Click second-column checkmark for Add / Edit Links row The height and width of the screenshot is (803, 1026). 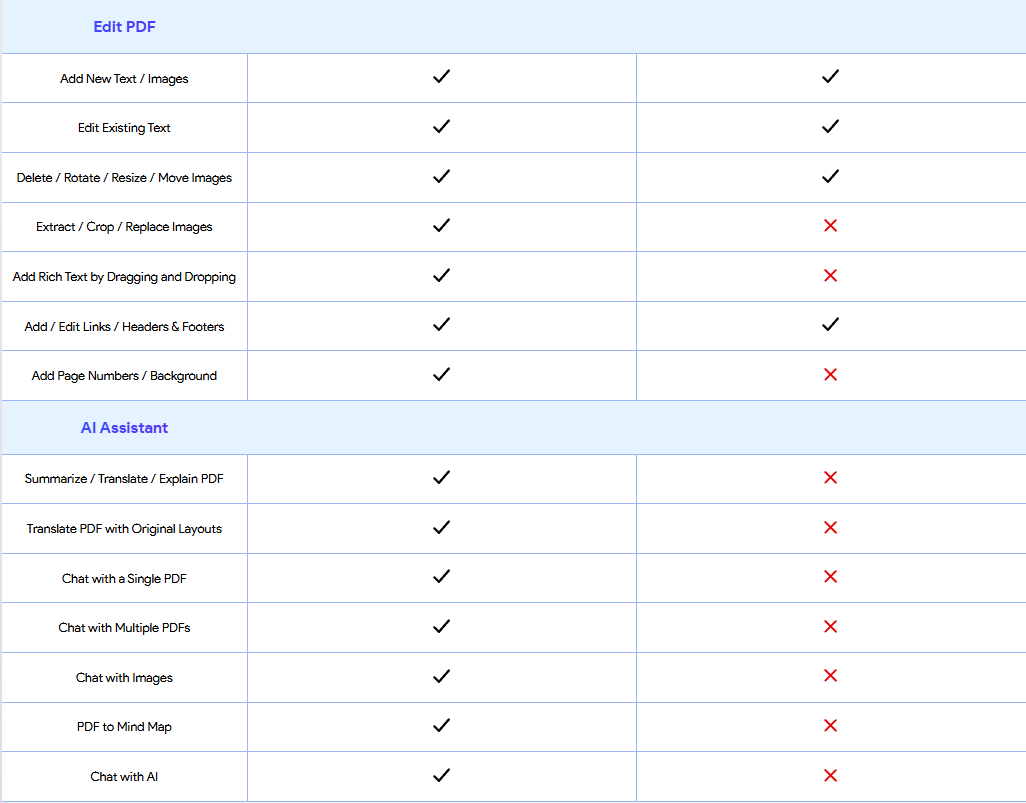(x=830, y=324)
